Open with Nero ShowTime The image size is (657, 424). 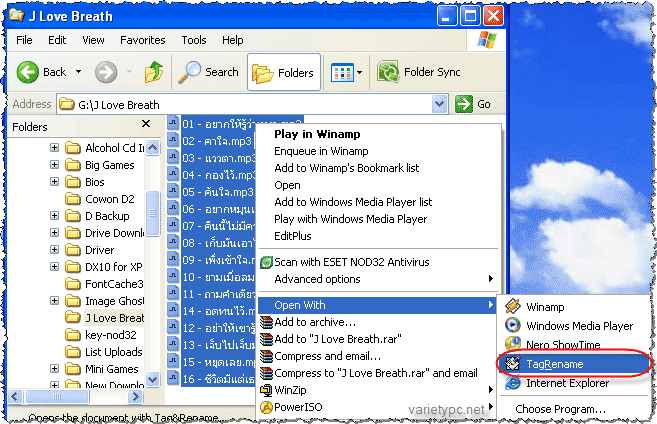575,345
